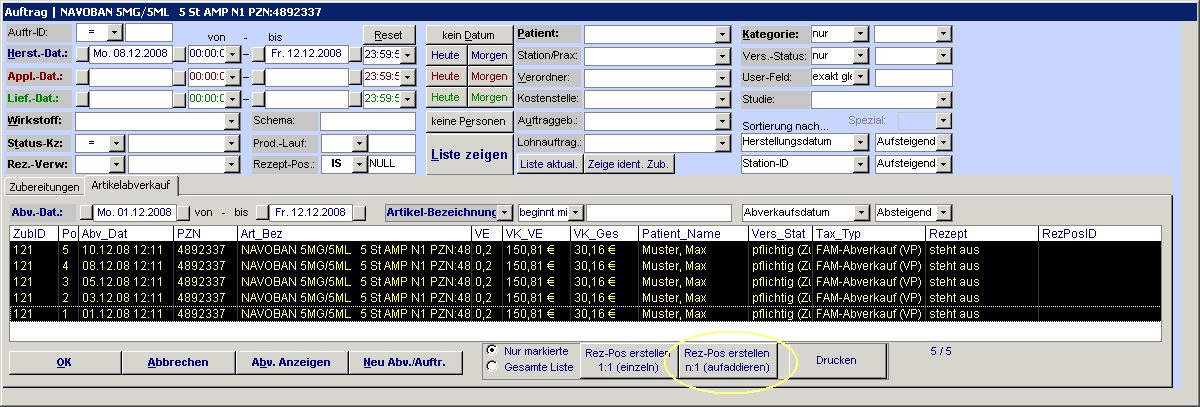1200x407 pixels.
Task: Open the 'Abverkaufsdatum' sort dropdown
Action: coord(861,212)
